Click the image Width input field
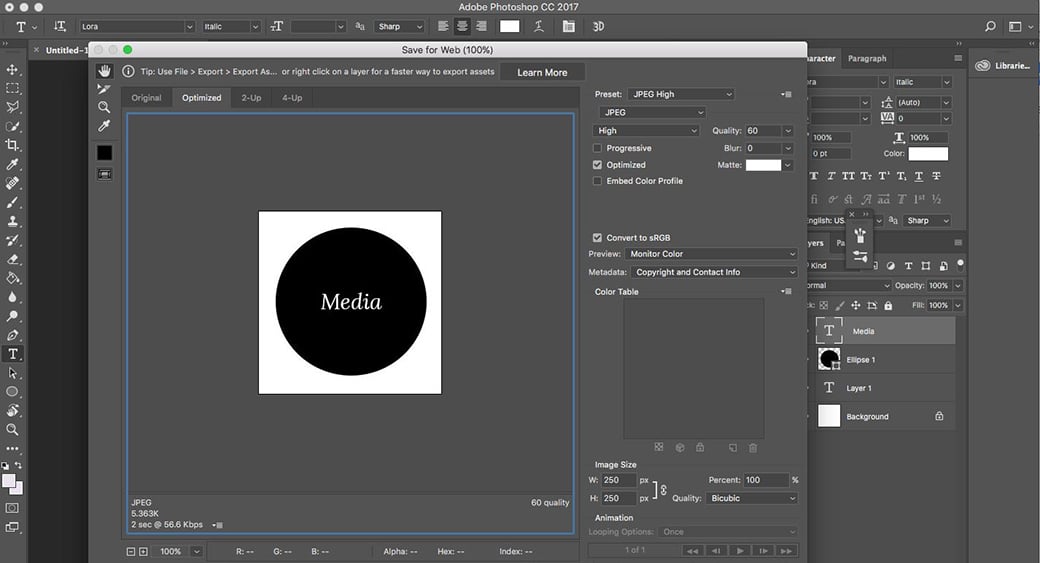The height and width of the screenshot is (563, 1040). (619, 480)
